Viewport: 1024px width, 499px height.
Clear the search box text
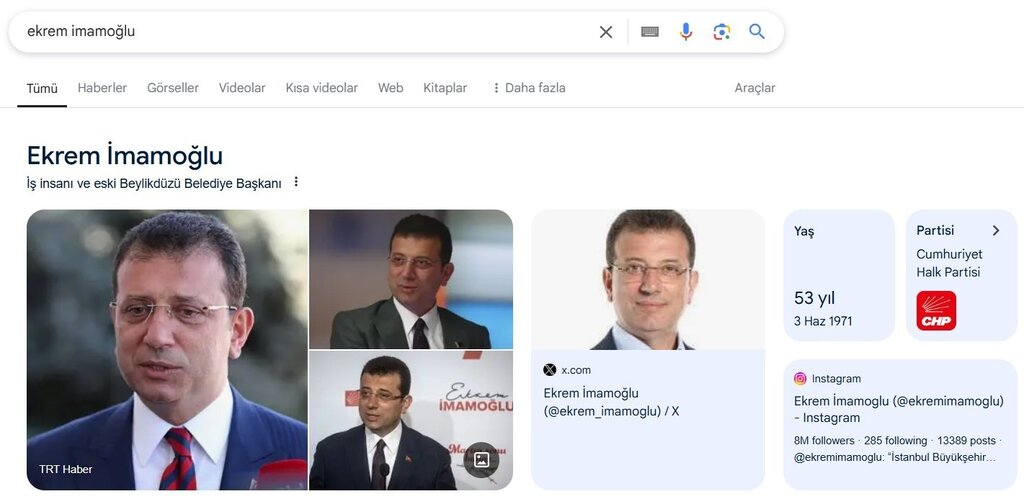click(x=606, y=32)
